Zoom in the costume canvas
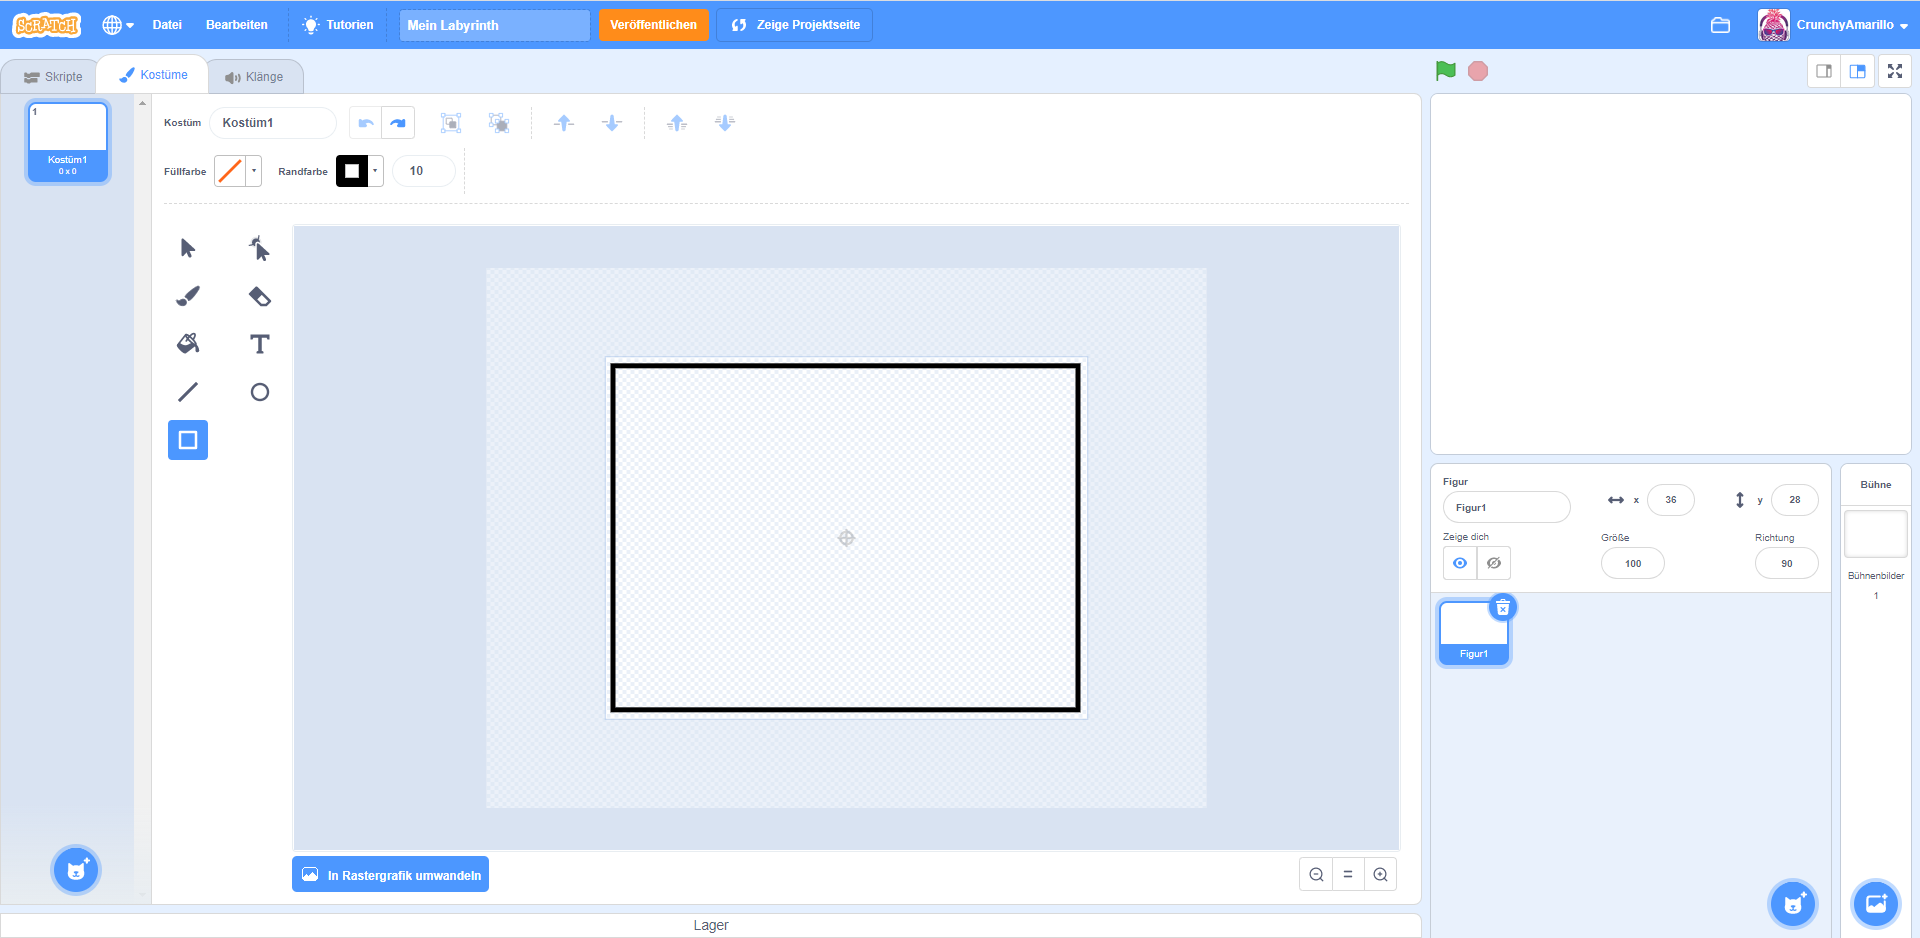1920x938 pixels. (x=1380, y=875)
